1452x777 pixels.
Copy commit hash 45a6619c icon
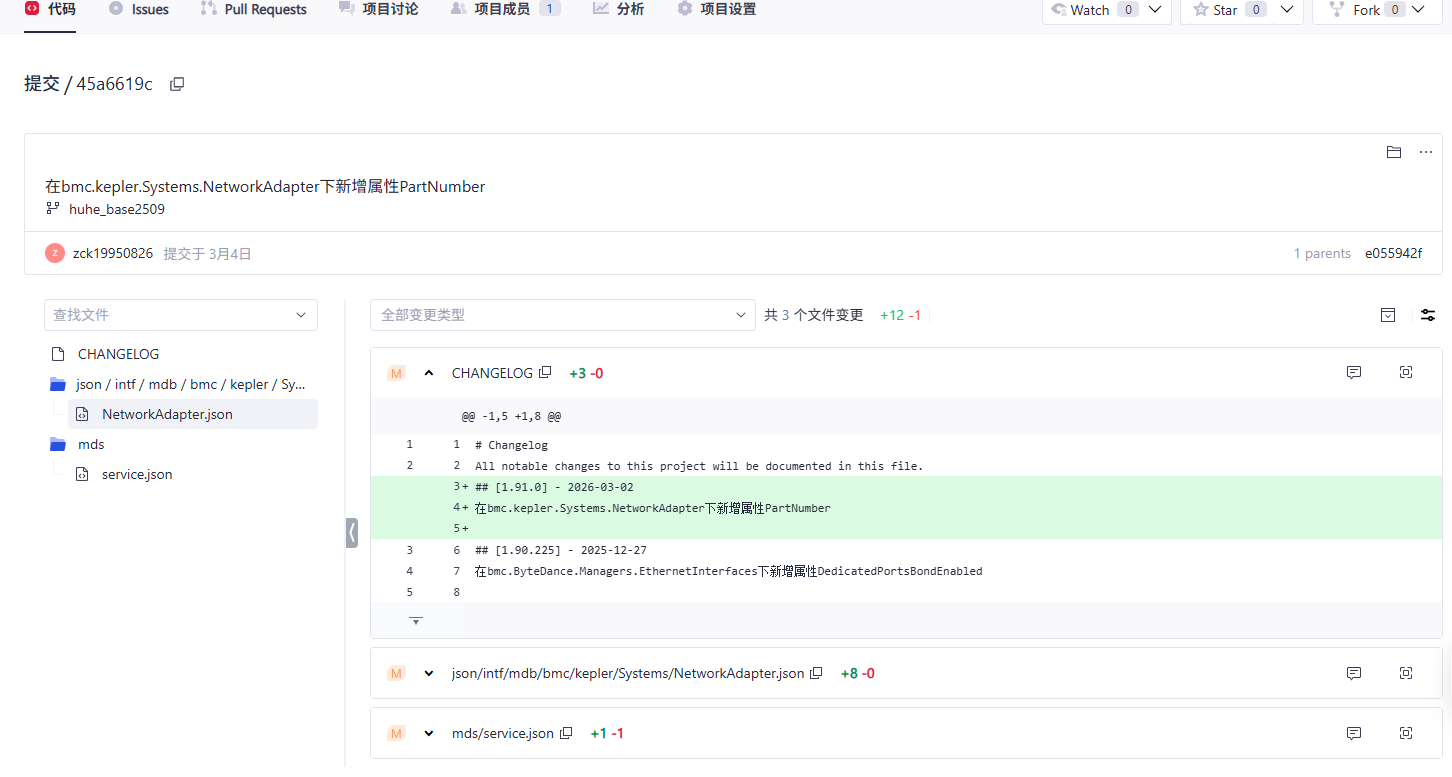(x=177, y=85)
